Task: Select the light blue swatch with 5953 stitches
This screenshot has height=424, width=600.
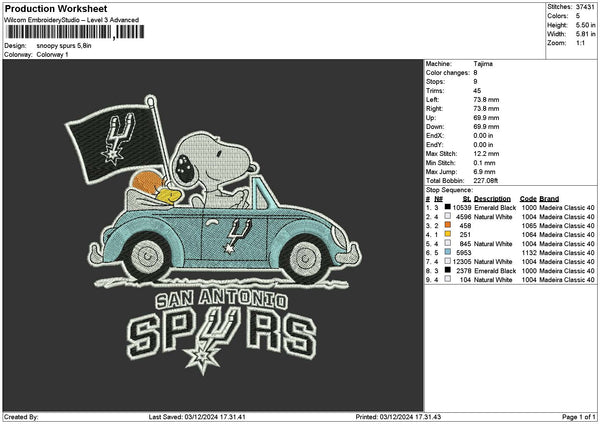Action: 447,252
